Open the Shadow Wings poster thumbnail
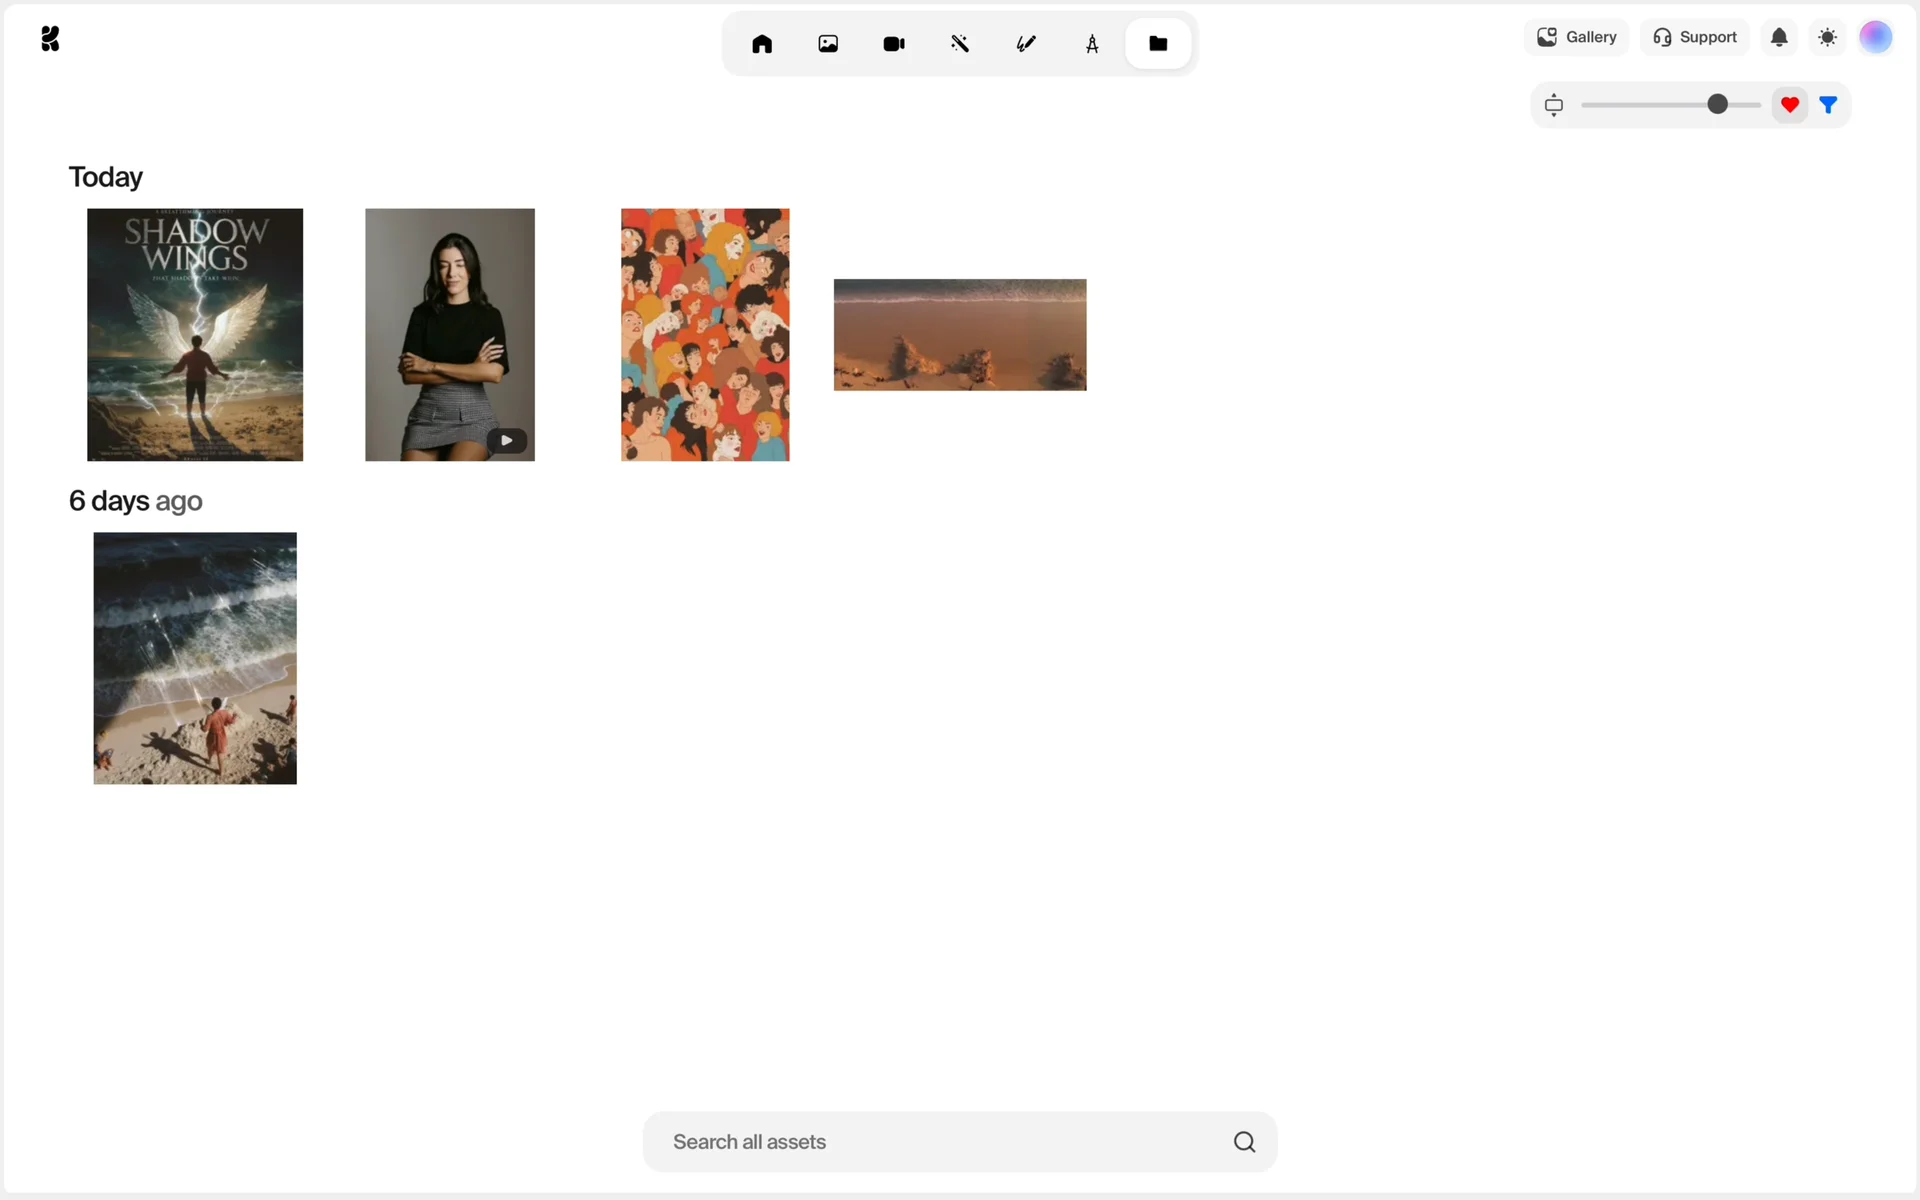 click(x=195, y=335)
